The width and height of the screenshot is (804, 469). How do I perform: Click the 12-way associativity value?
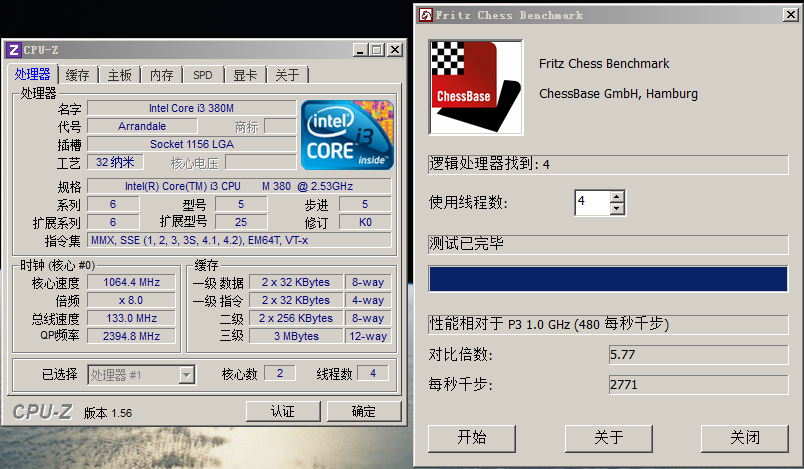pos(368,336)
